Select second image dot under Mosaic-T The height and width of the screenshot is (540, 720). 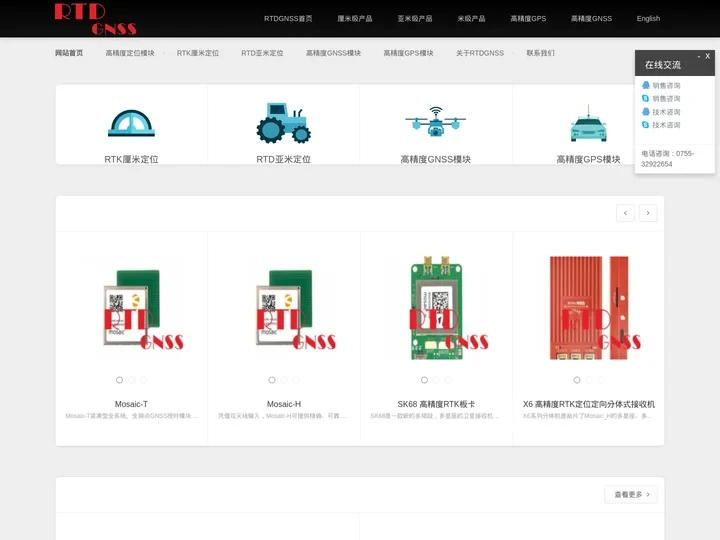(132, 380)
